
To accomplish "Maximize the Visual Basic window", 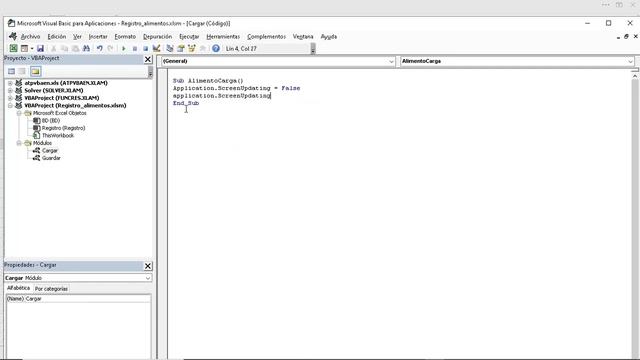I will [609, 23].
